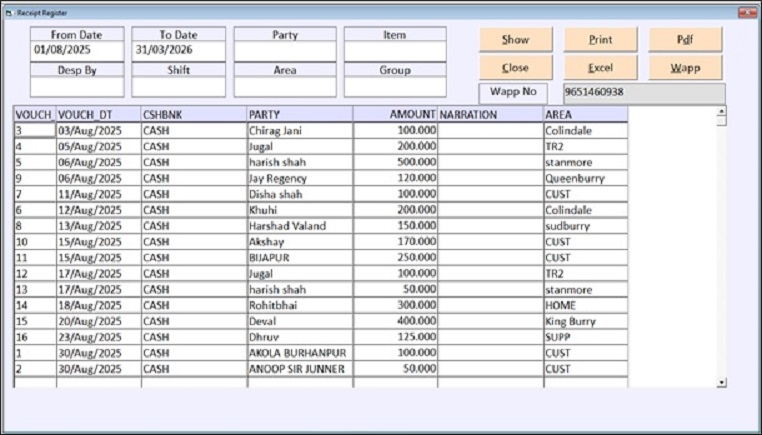Select party cell Khuhi
This screenshot has height=435, width=762.
(x=300, y=210)
